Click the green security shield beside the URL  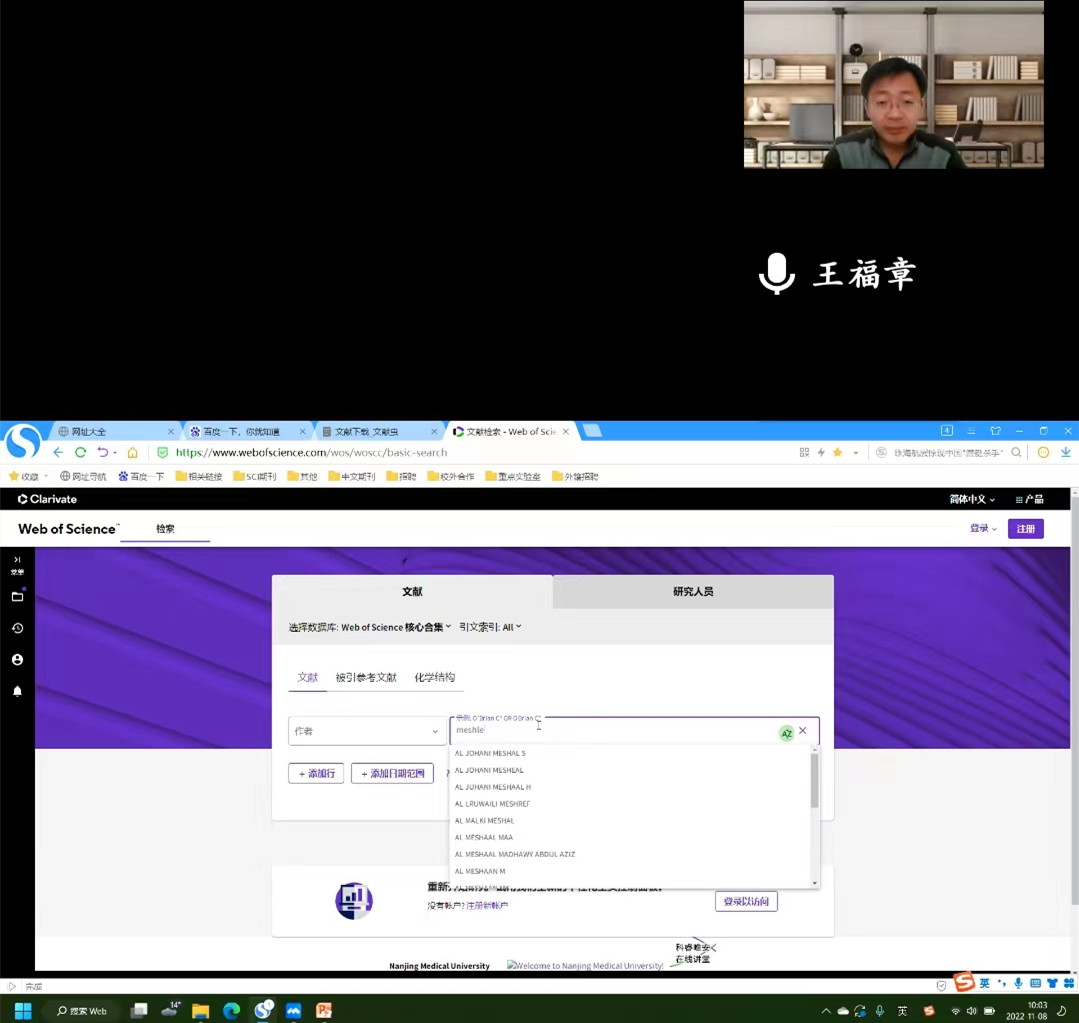click(162, 452)
